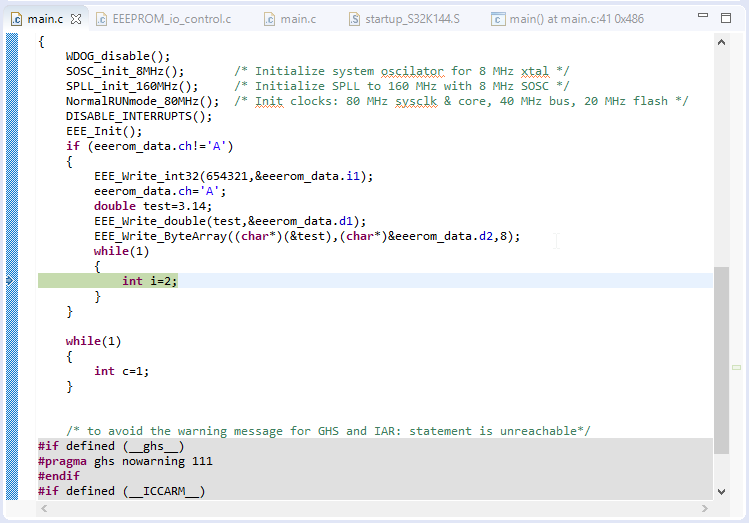Click the misspelled word 'oscilator' in comment
Screen dimensions: 749x523
[x=412, y=71]
